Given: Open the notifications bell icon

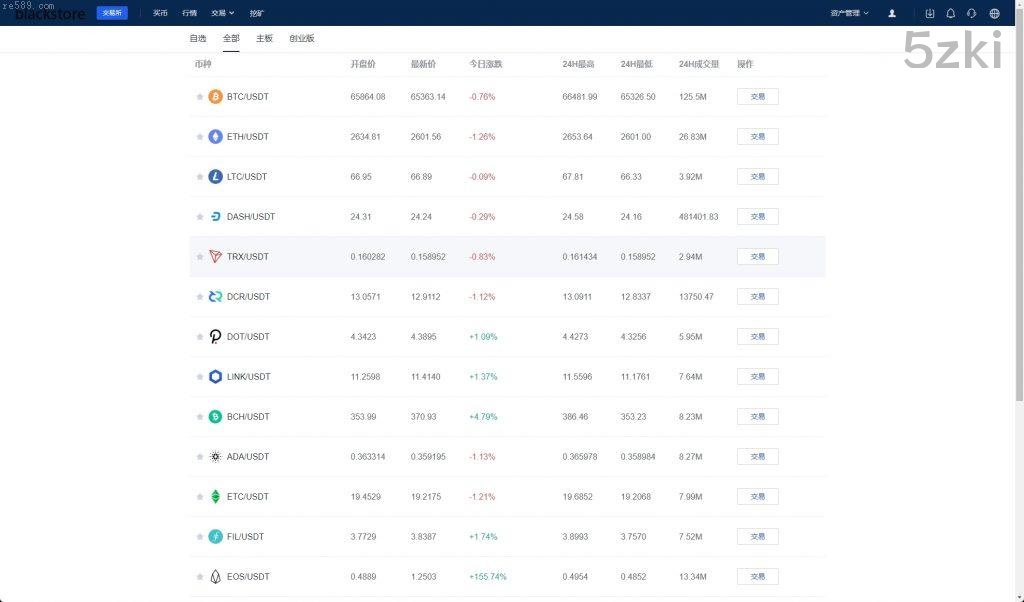Looking at the screenshot, I should (950, 13).
